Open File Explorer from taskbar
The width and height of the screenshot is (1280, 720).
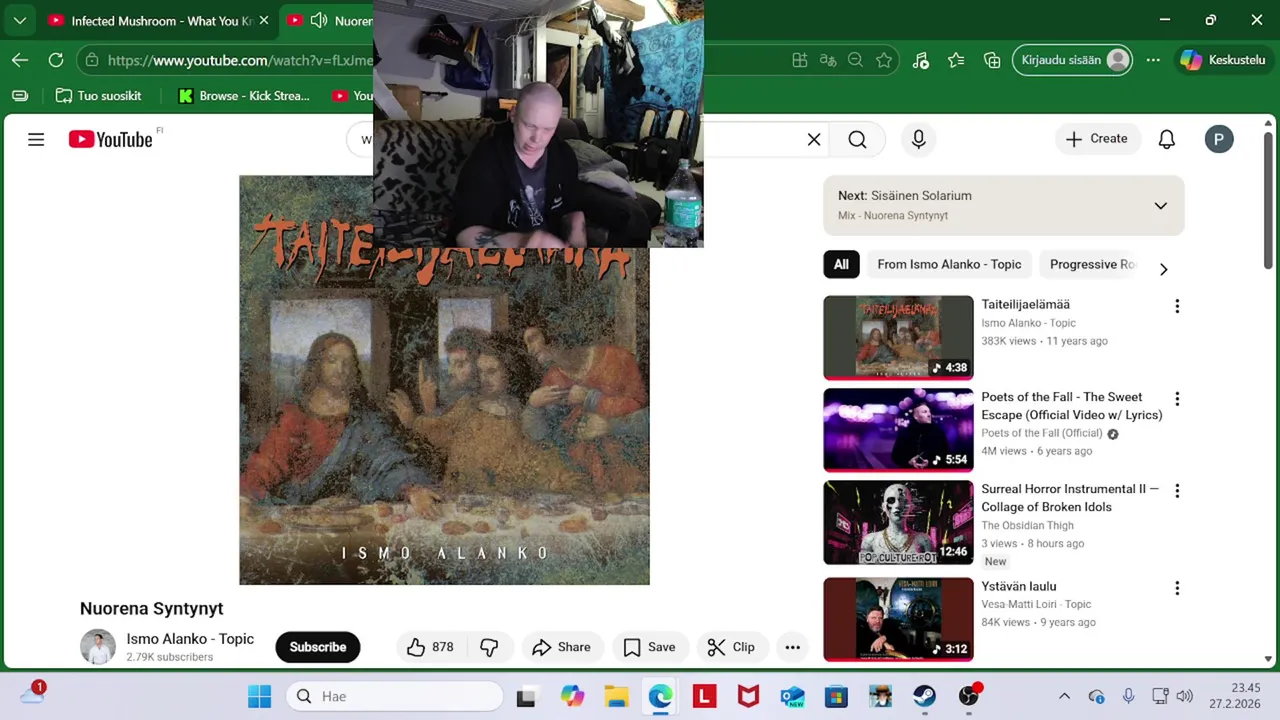(x=616, y=696)
